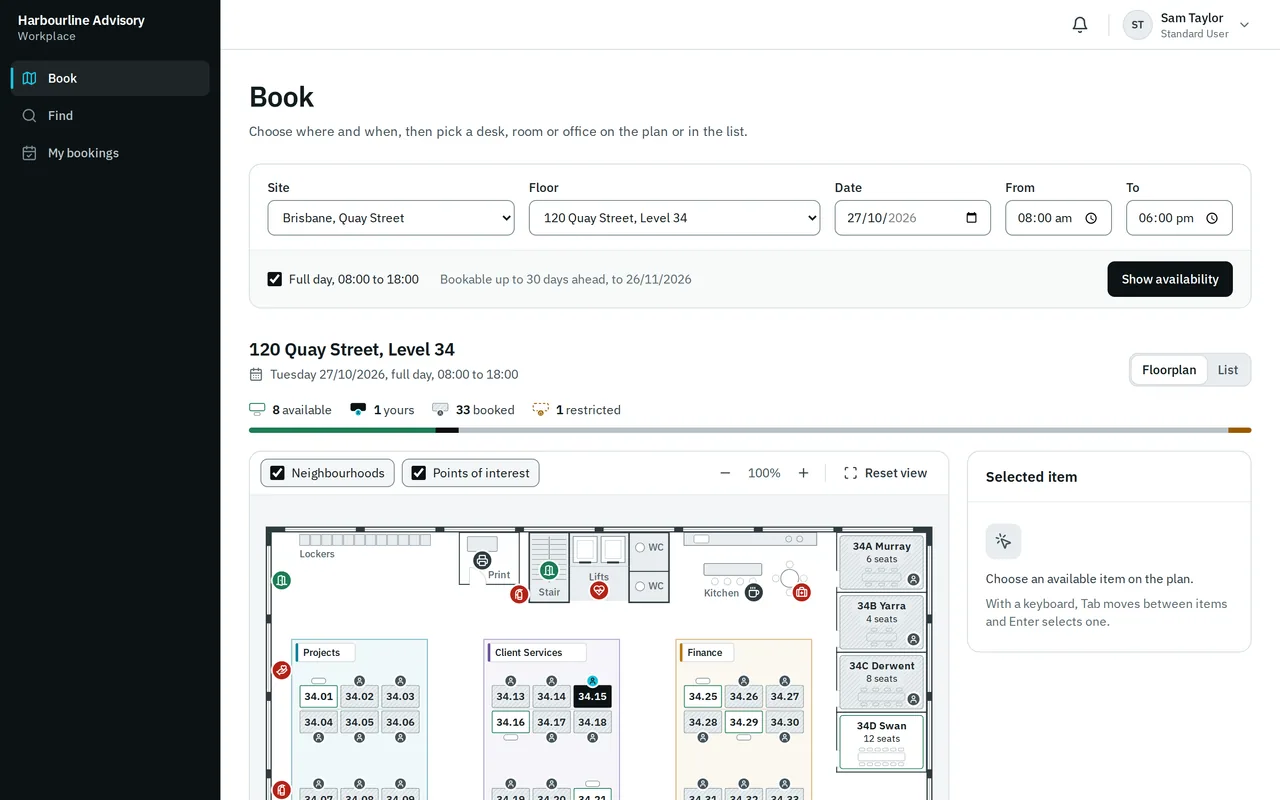Image resolution: width=1280 pixels, height=800 pixels.
Task: Click the Book map icon in sidebar
Action: [30, 78]
